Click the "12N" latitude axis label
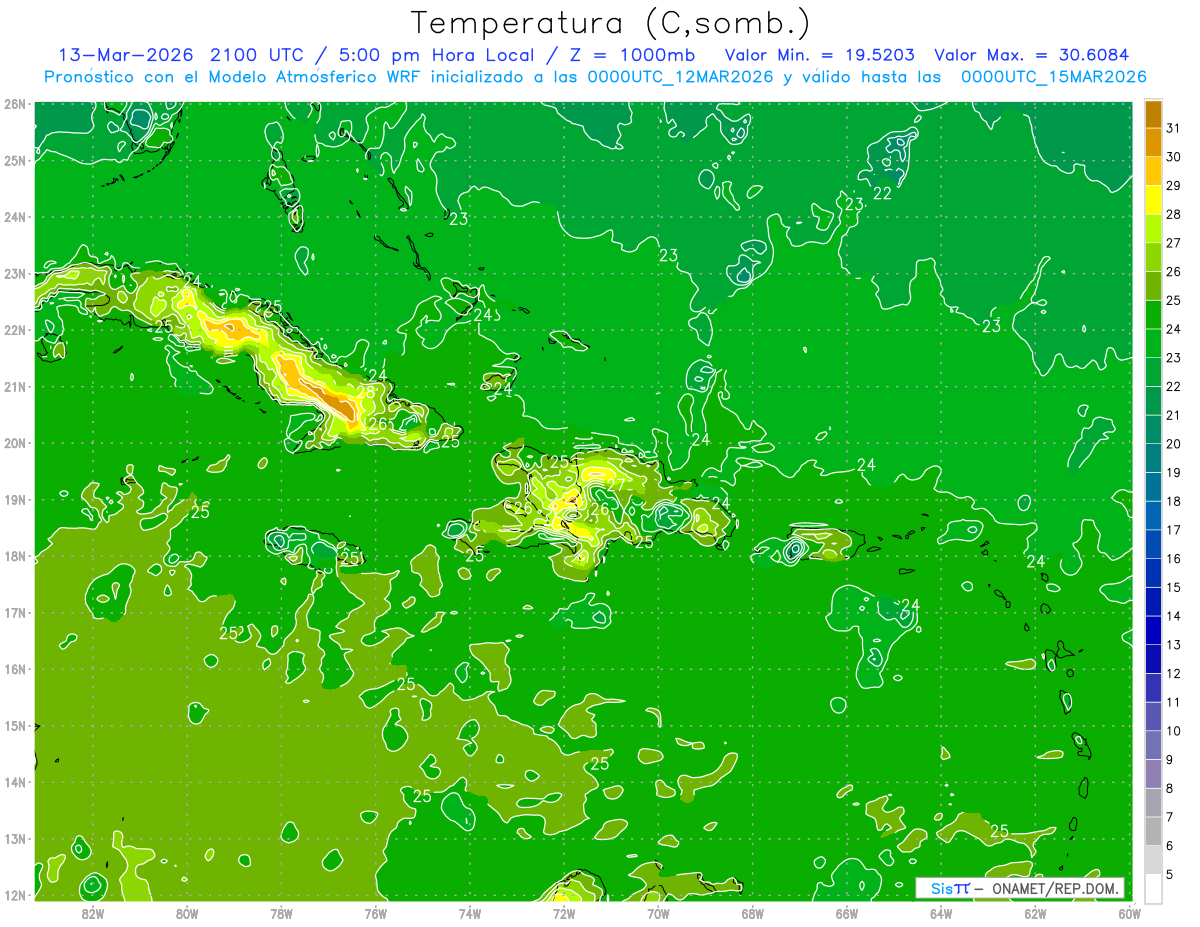Image resolution: width=1200 pixels, height=927 pixels. pos(15,895)
